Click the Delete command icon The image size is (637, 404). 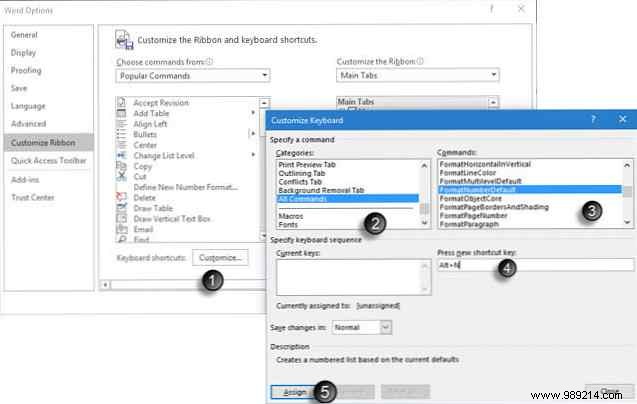pyautogui.click(x=121, y=198)
